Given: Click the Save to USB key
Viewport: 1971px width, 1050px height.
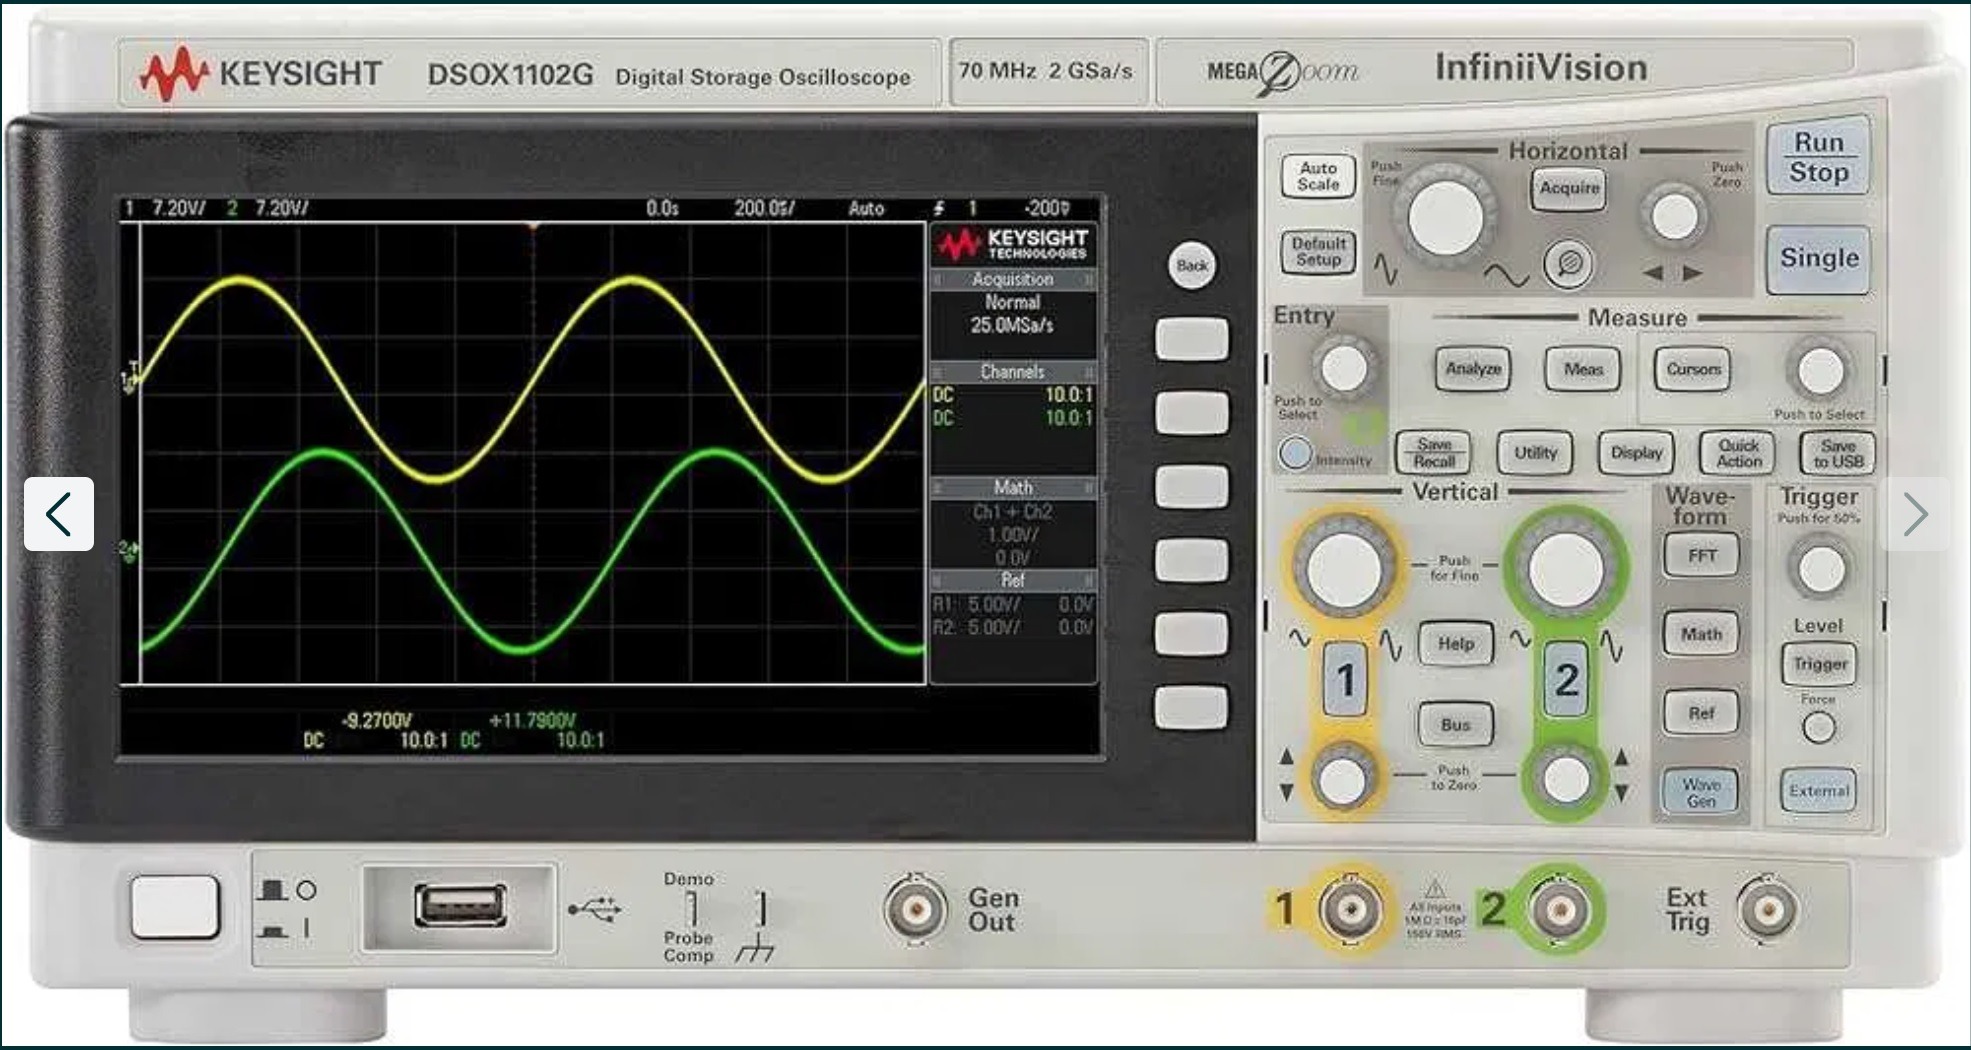Looking at the screenshot, I should [1838, 453].
